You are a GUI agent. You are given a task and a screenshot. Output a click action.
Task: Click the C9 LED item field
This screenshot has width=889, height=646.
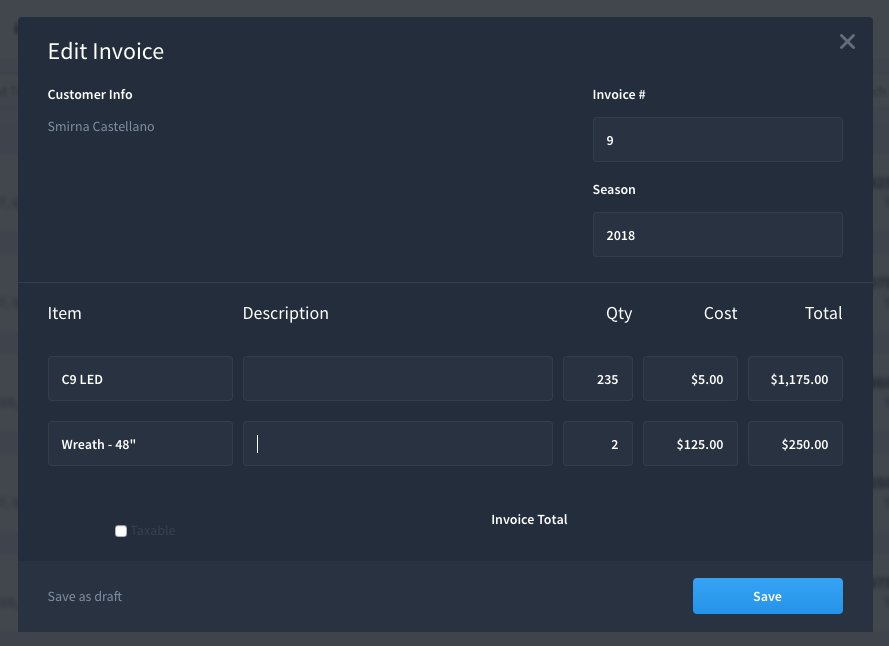click(x=140, y=379)
